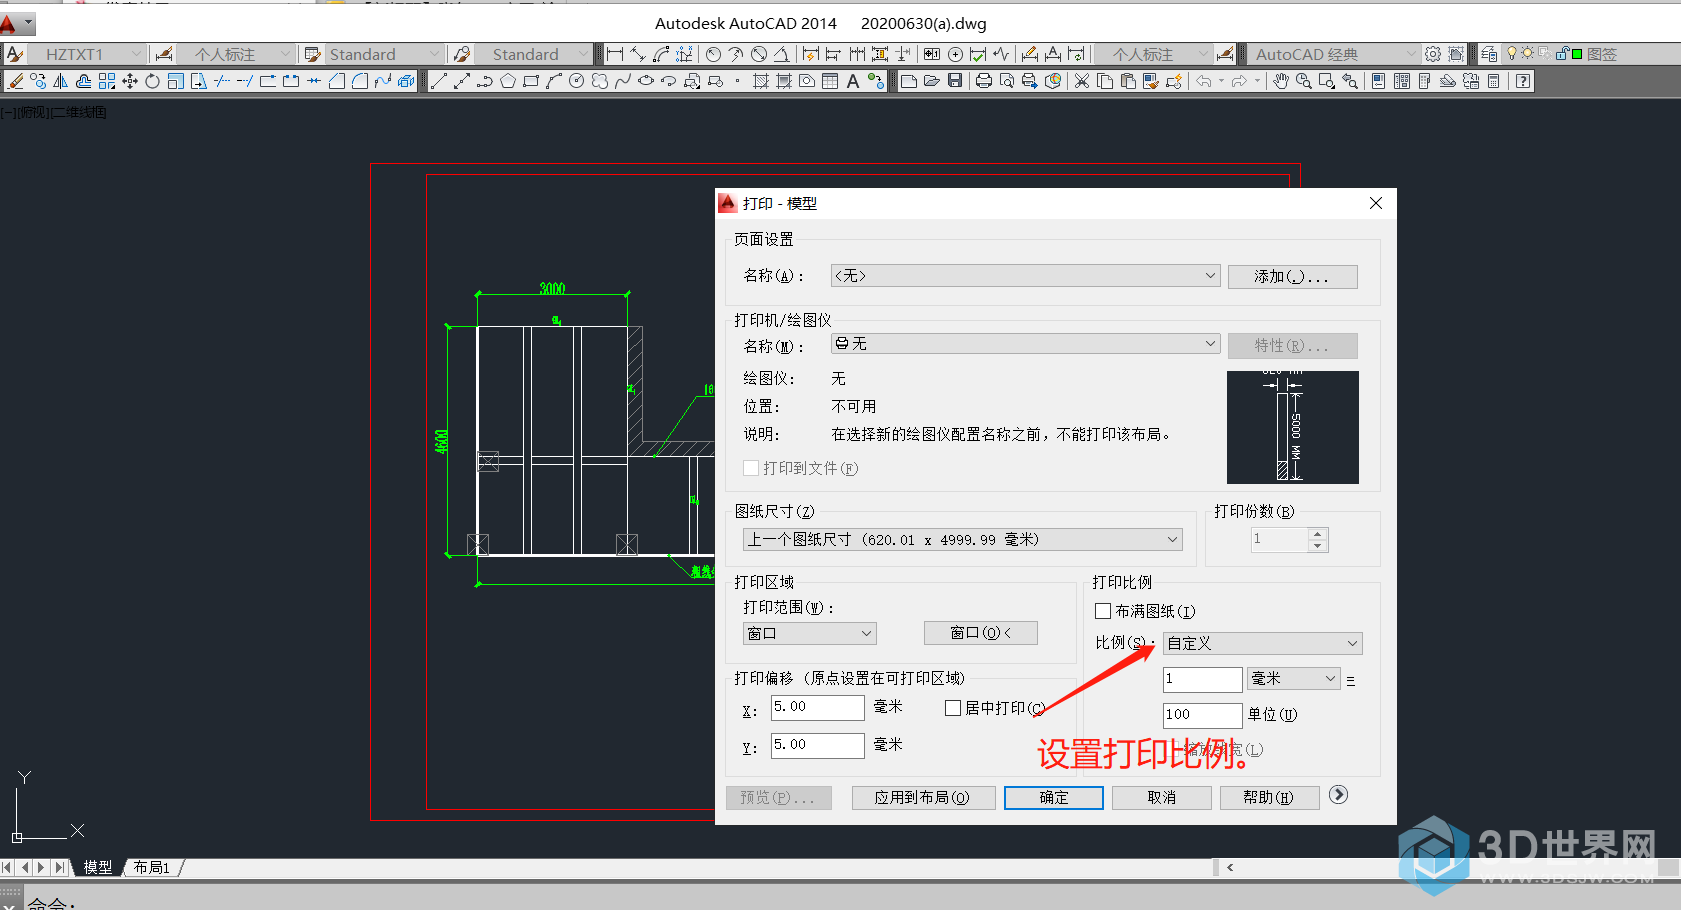Image resolution: width=1681 pixels, height=910 pixels.
Task: Click the 窗口(O)< window select button
Action: click(x=980, y=633)
